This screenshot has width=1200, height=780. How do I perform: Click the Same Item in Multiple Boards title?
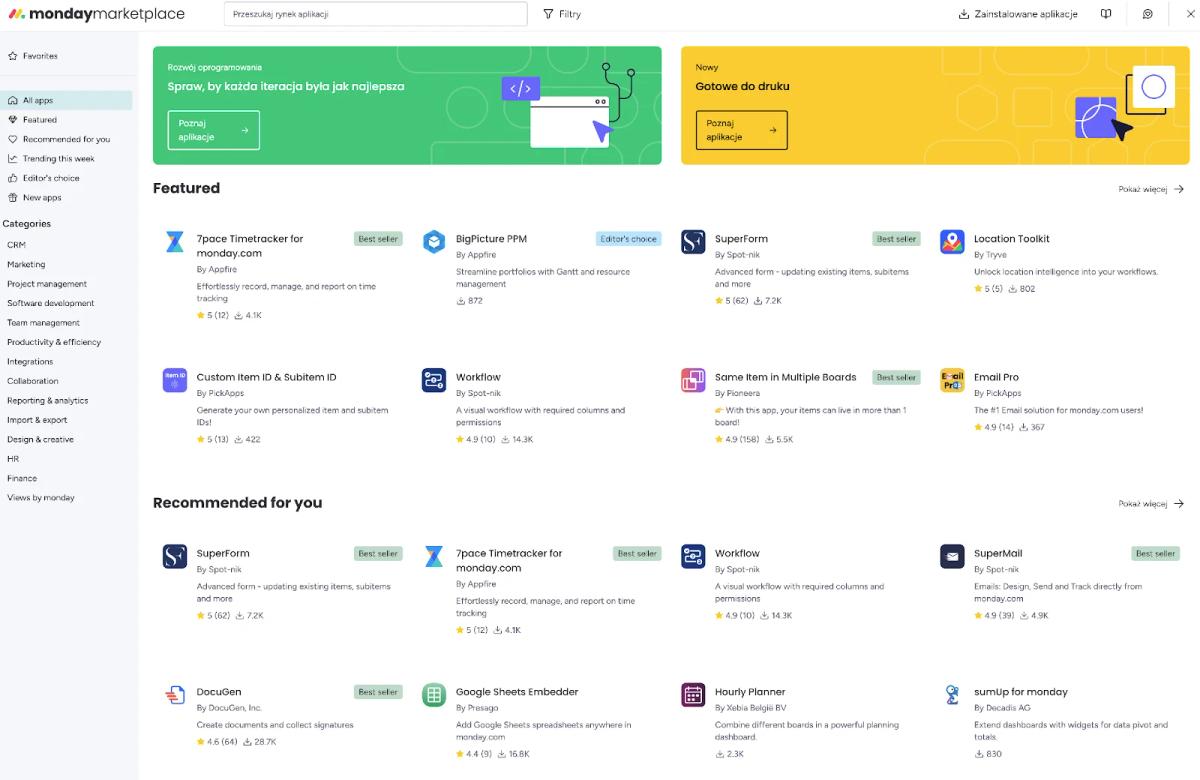coord(786,377)
